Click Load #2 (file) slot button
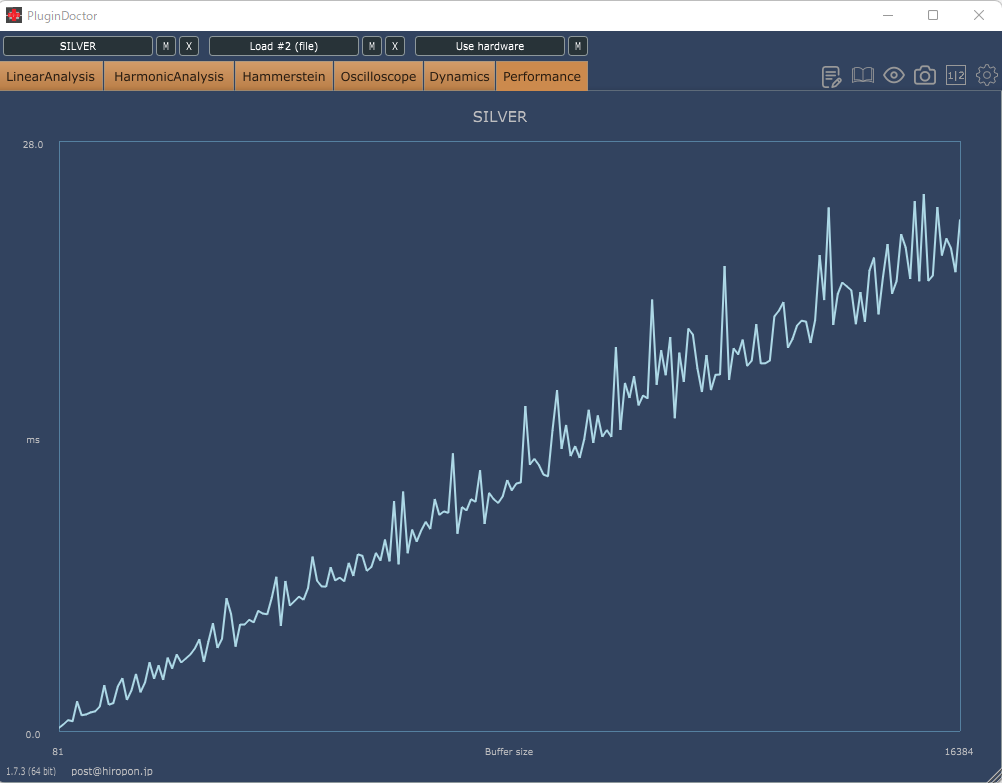Viewport: 1002px width, 783px height. tap(284, 46)
